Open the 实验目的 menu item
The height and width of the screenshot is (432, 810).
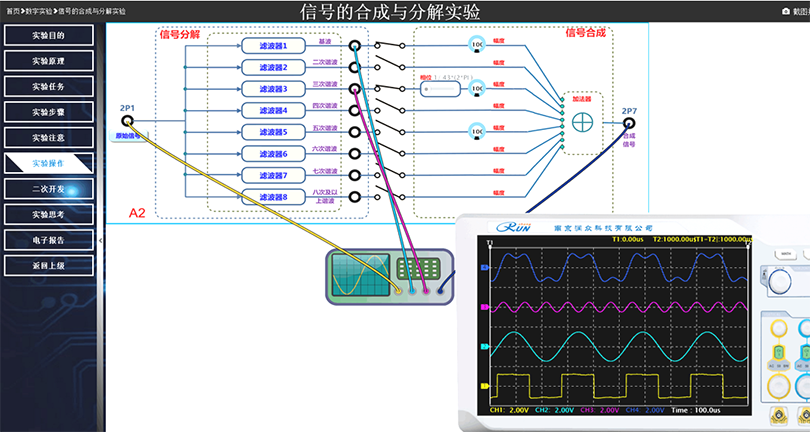[x=49, y=35]
